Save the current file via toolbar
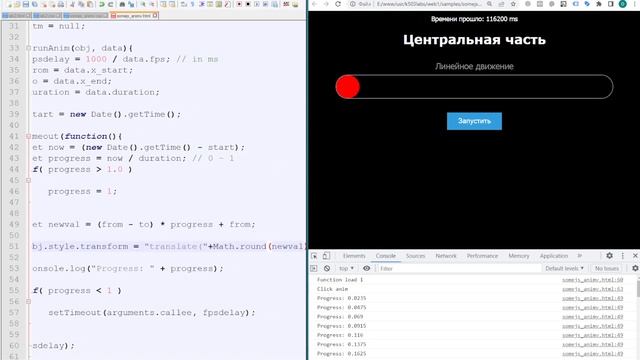640x360 pixels. point(26,4)
